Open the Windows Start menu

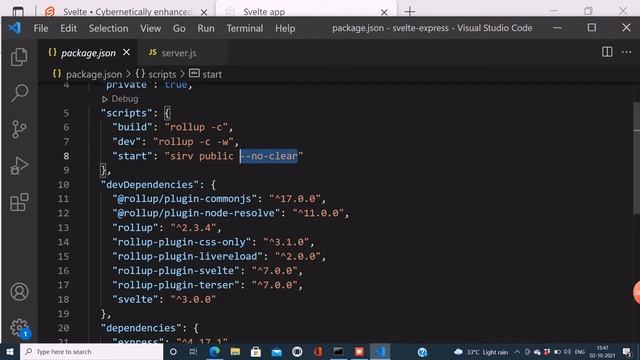10,351
